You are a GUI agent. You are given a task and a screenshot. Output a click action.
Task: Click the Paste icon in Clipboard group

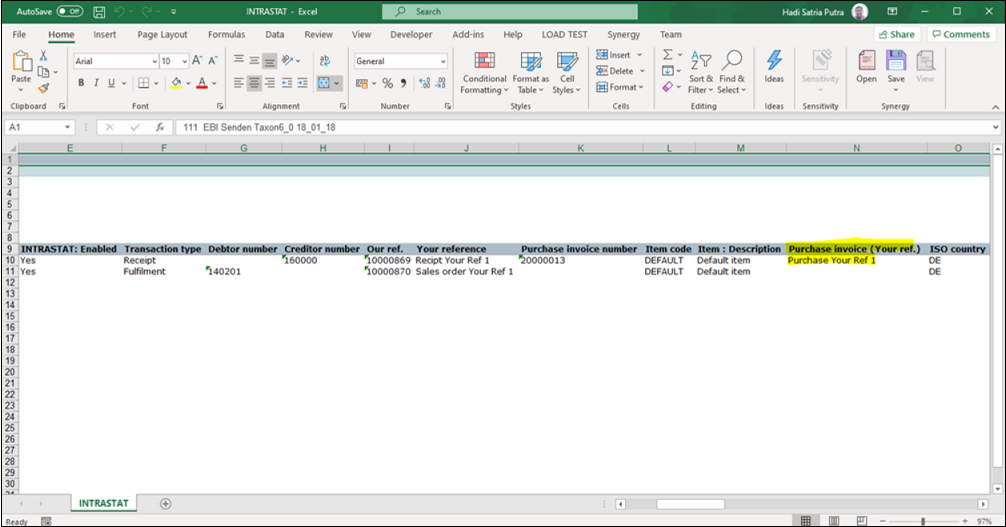[21, 62]
